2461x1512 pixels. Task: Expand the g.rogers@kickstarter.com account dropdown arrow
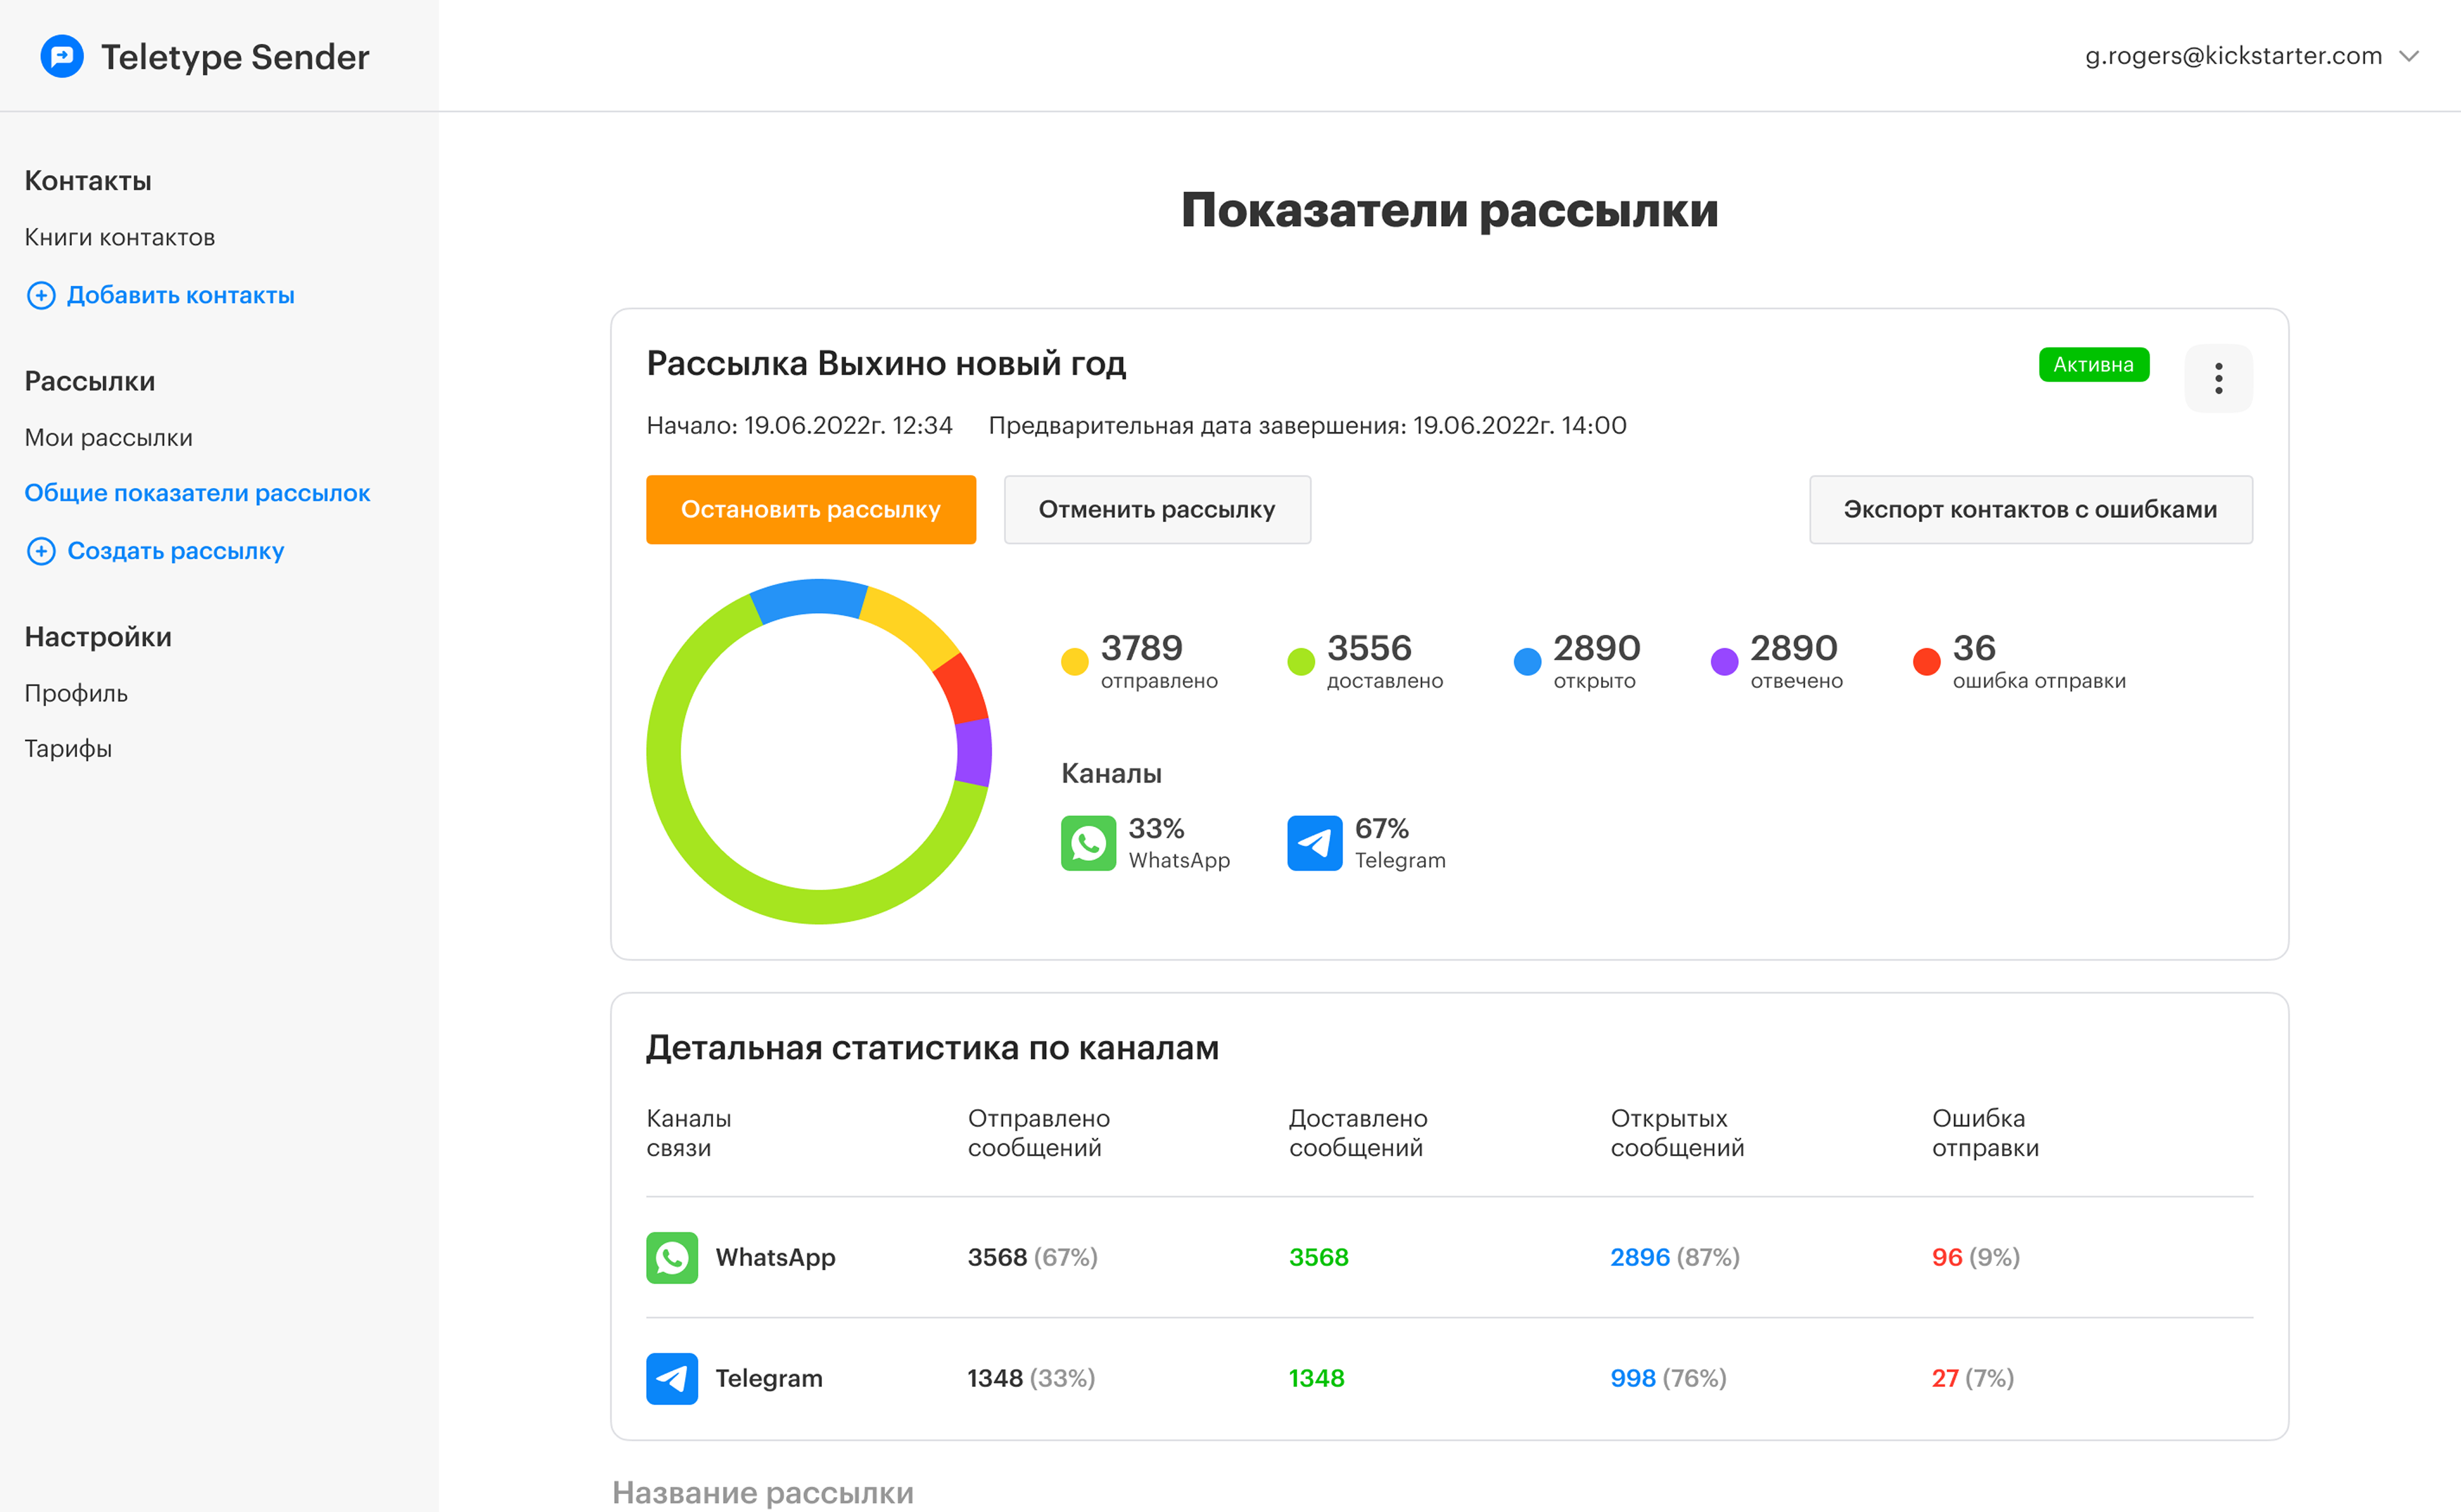tap(2409, 57)
